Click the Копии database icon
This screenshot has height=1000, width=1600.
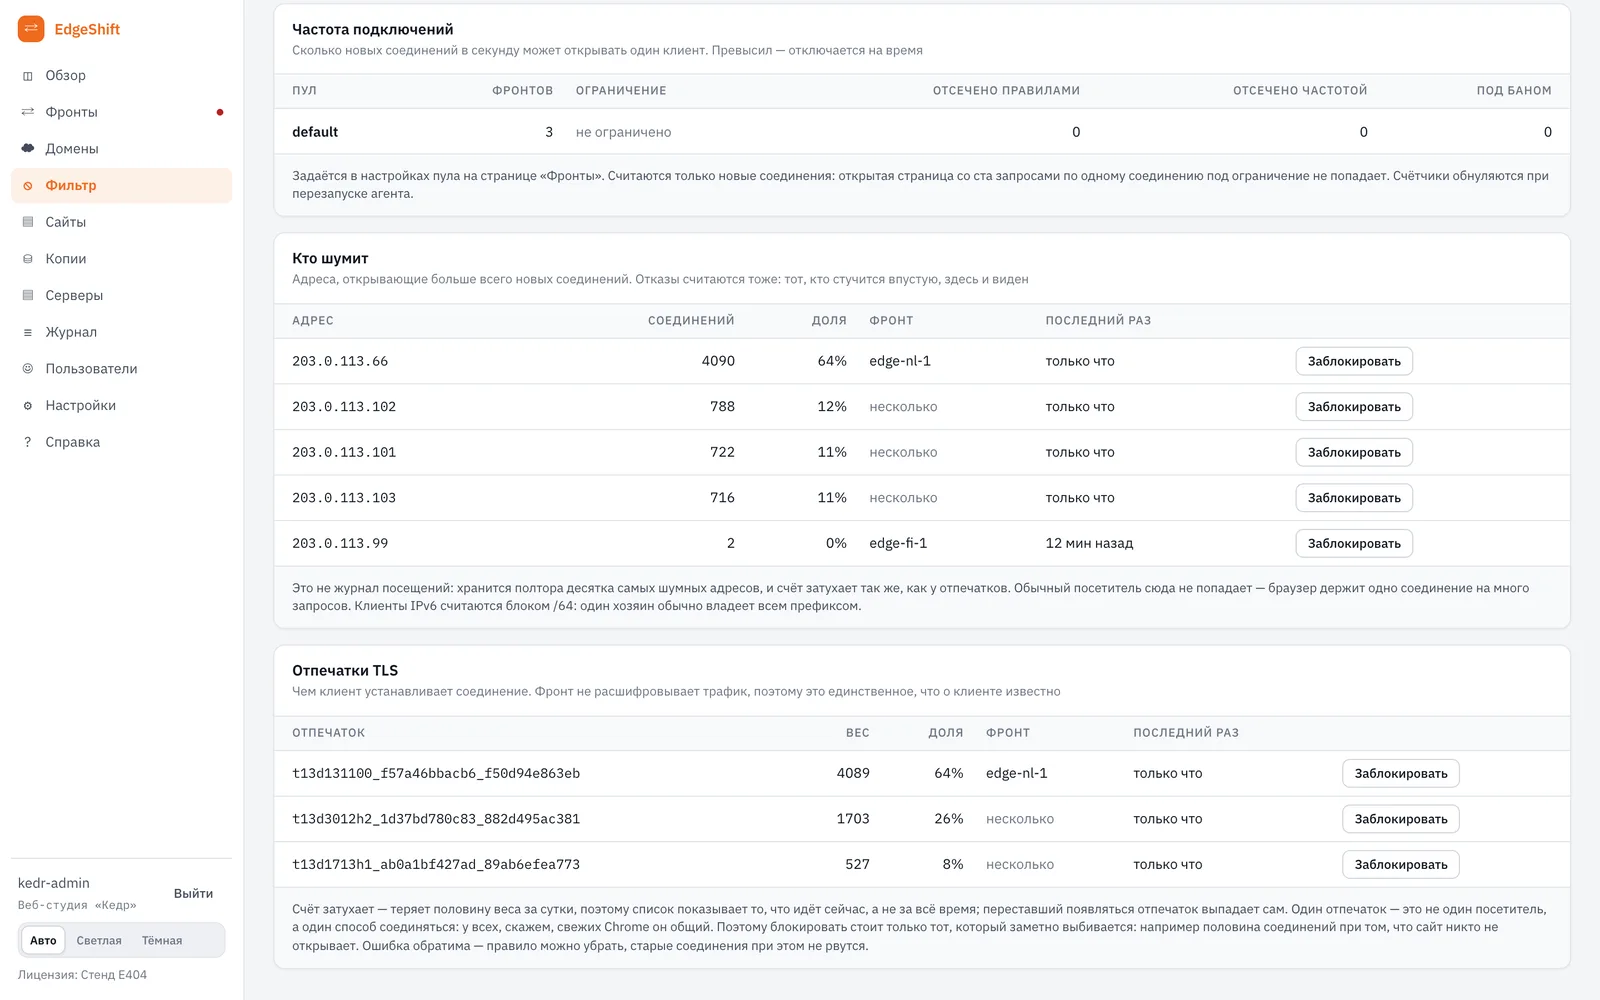[x=28, y=259]
